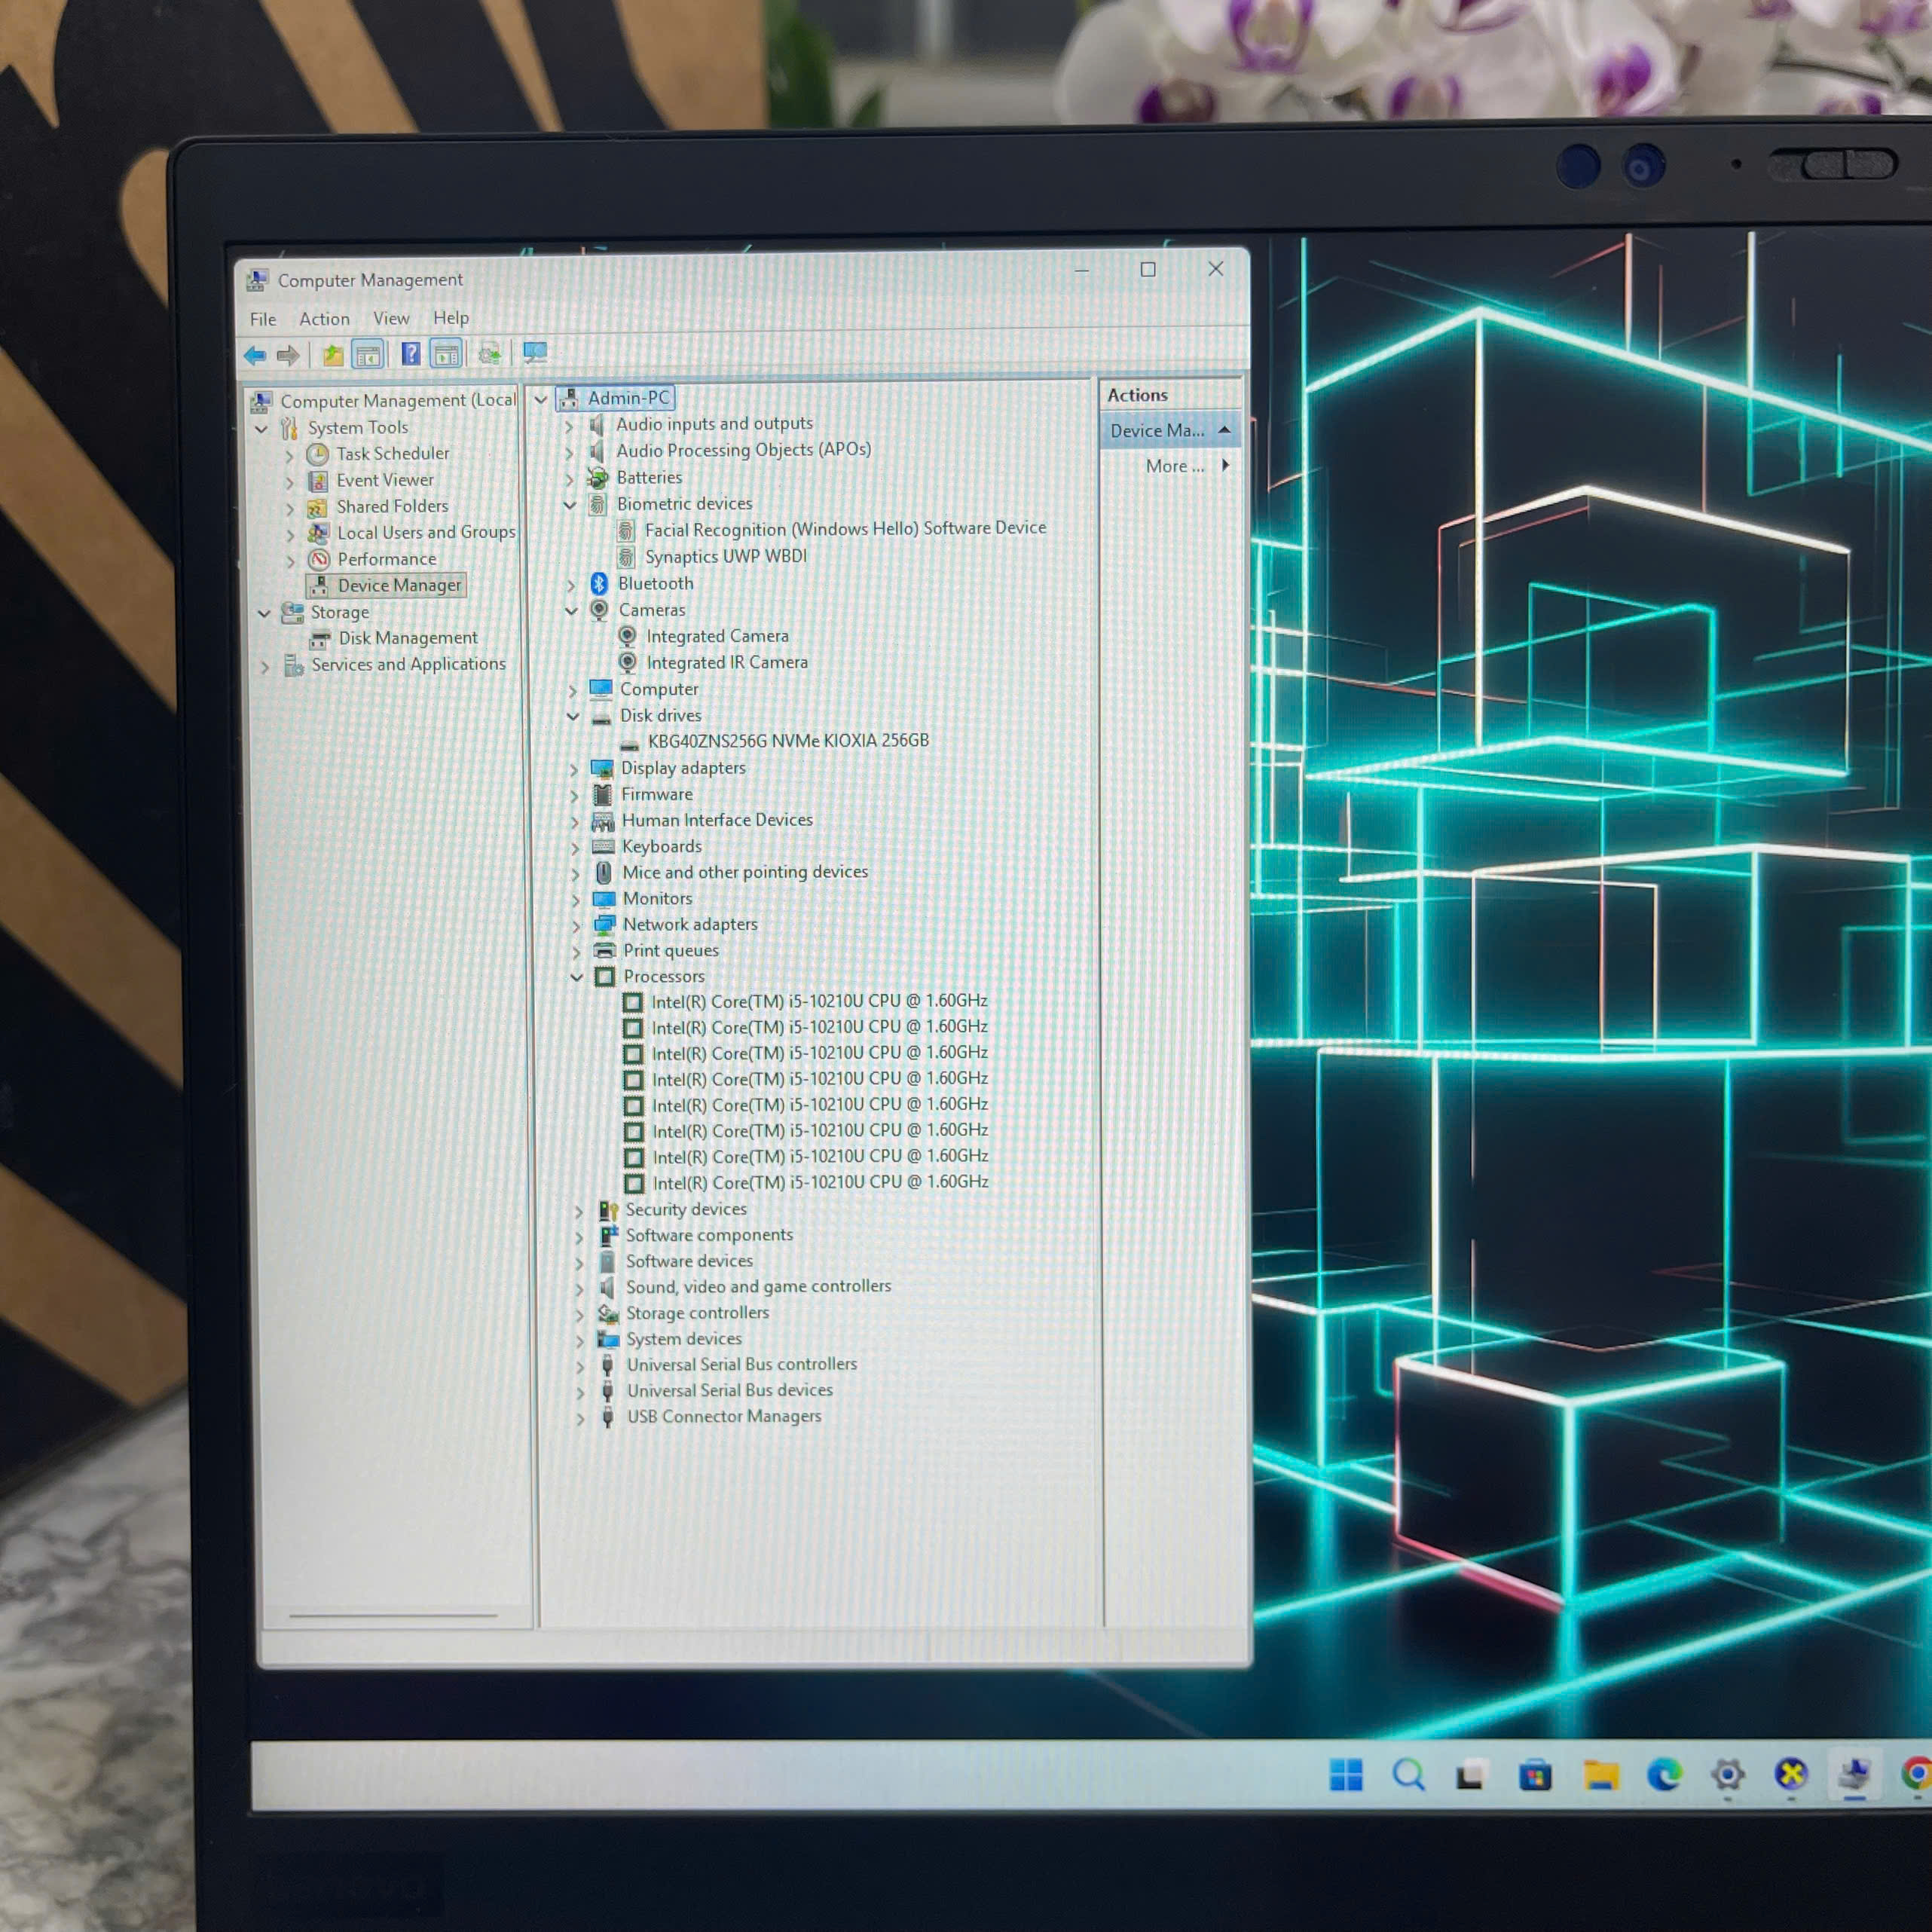Viewport: 1932px width, 1932px height.
Task: Expand Services and Applications
Action: (265, 666)
